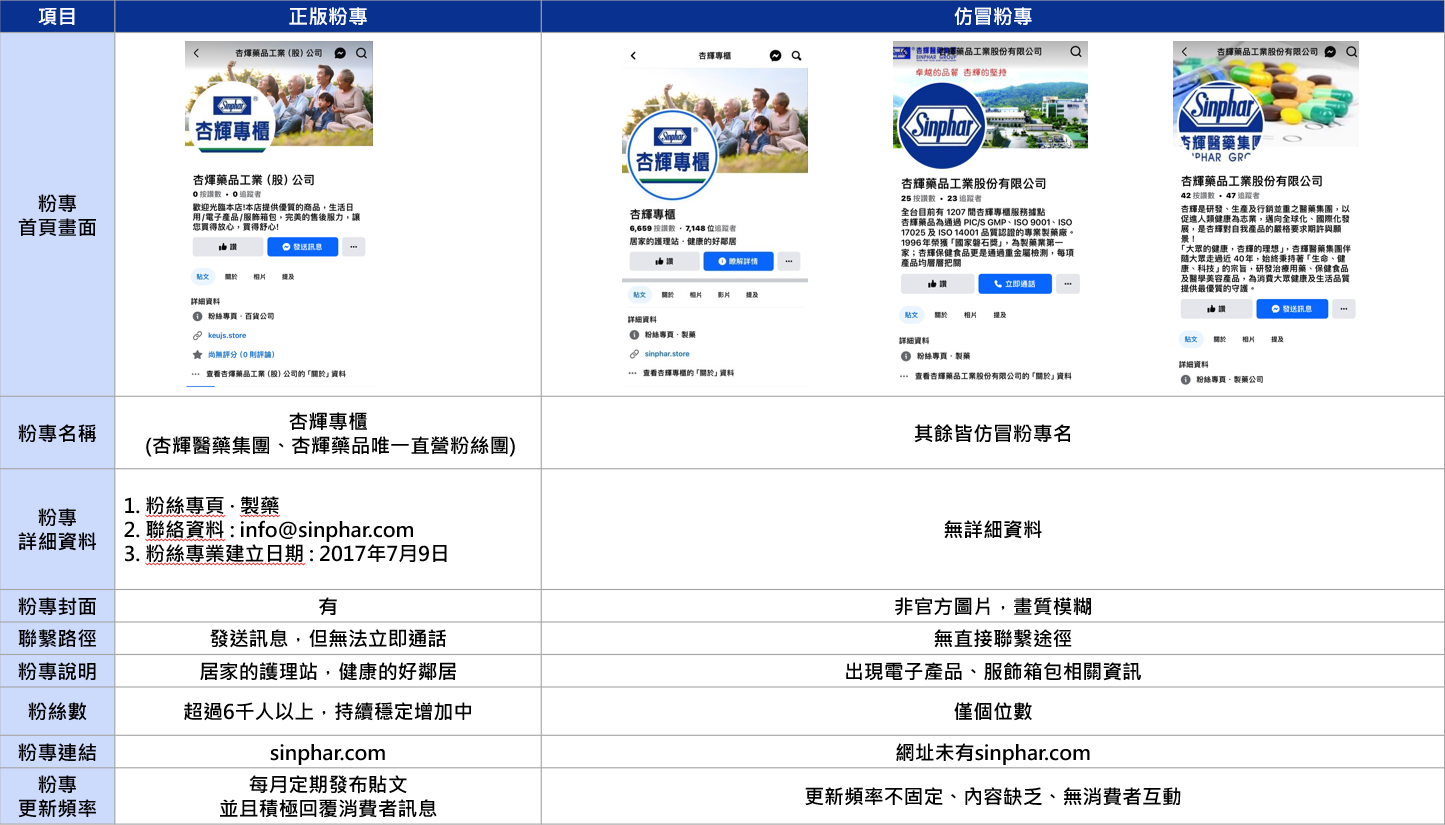Open the three-dot more button on keujs.store page
Image resolution: width=1445 pixels, height=825 pixels.
[354, 246]
